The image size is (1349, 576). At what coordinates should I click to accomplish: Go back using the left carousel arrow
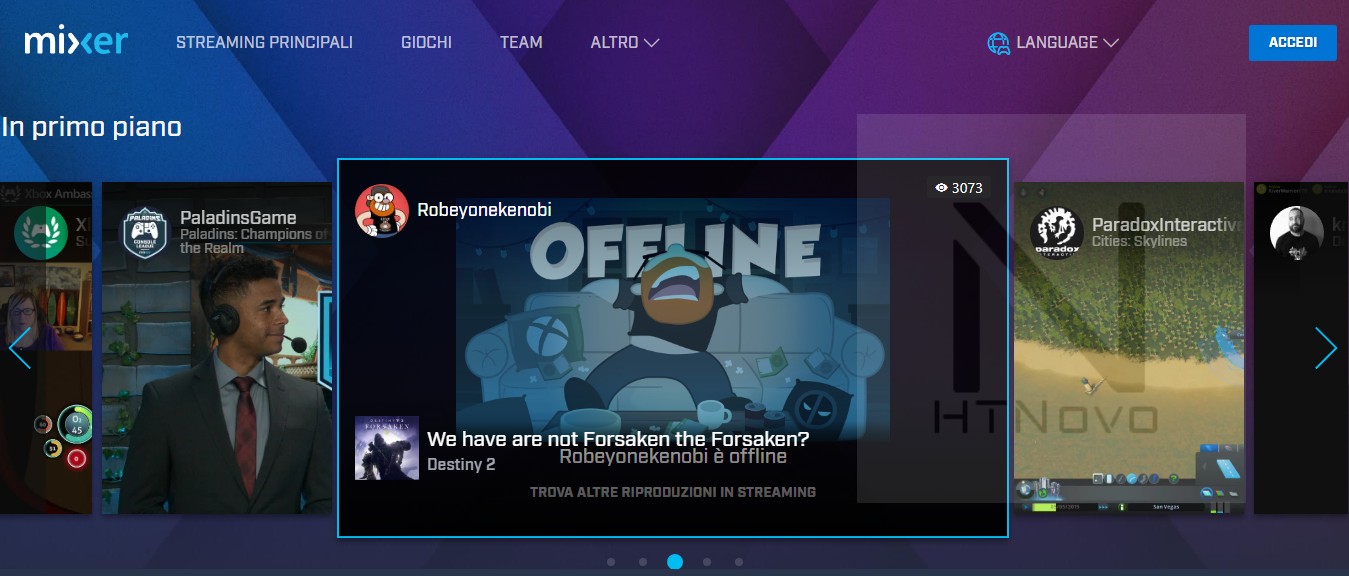click(x=21, y=348)
